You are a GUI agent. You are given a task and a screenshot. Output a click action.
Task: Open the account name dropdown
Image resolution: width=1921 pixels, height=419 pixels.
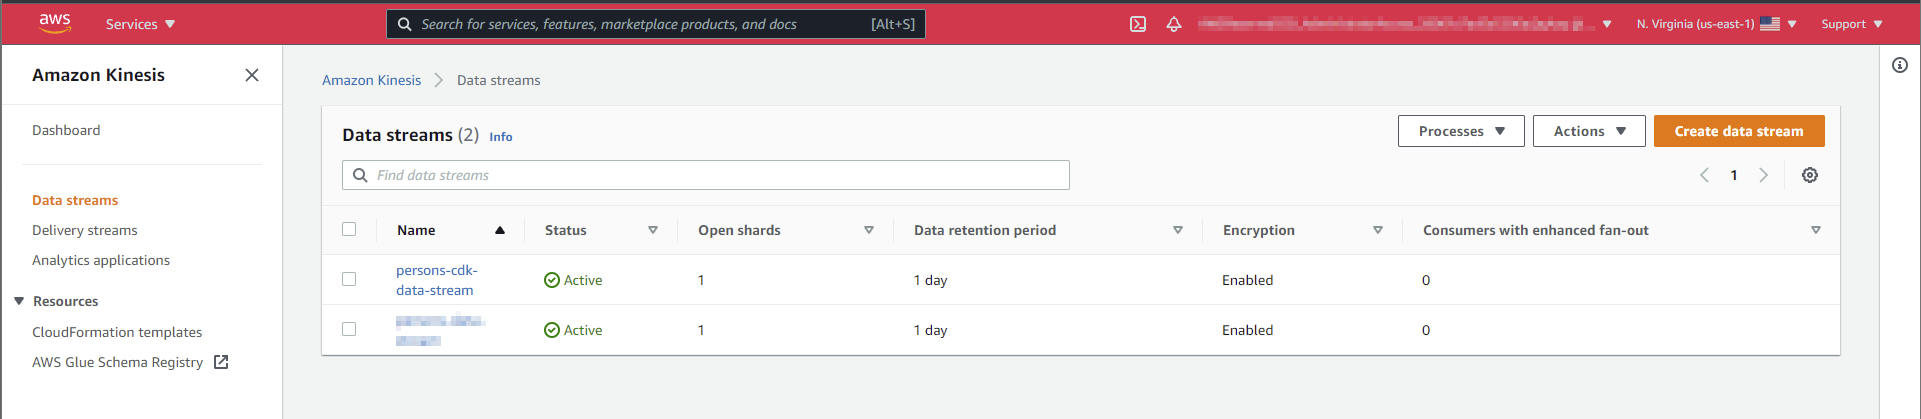pos(1405,24)
